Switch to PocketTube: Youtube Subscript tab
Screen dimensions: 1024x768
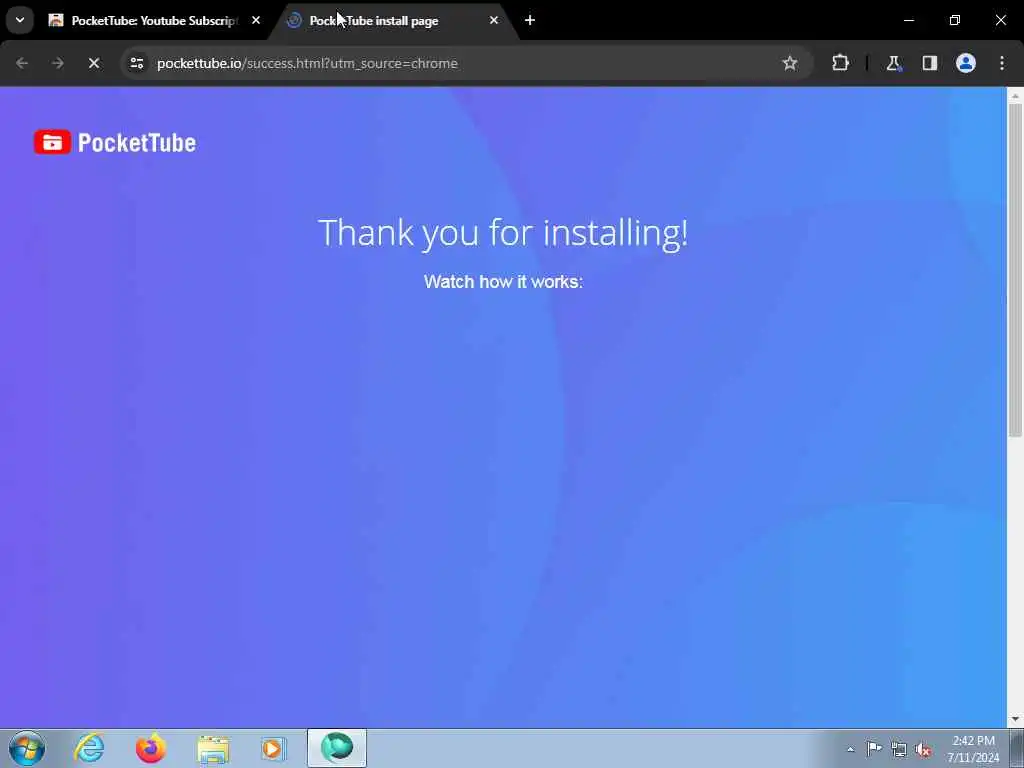(x=155, y=21)
